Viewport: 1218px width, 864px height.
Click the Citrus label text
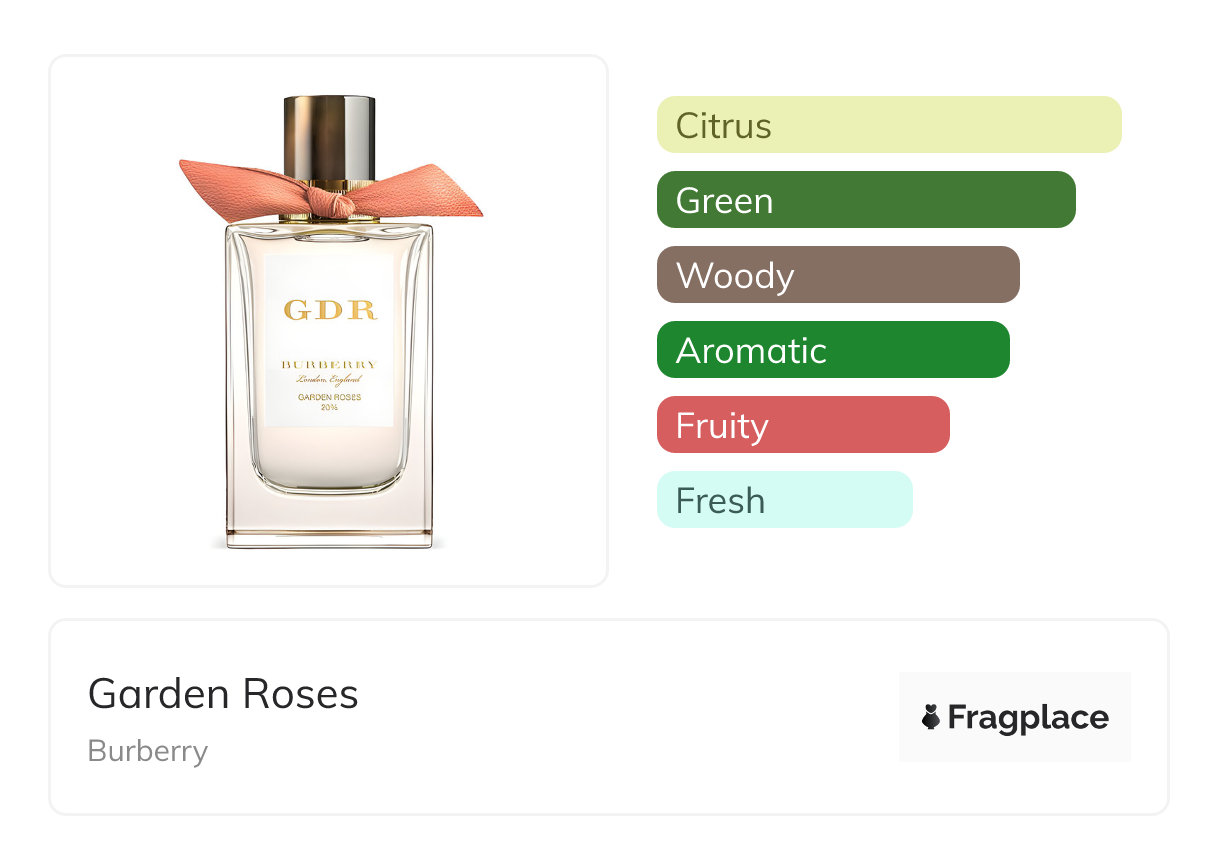[724, 125]
